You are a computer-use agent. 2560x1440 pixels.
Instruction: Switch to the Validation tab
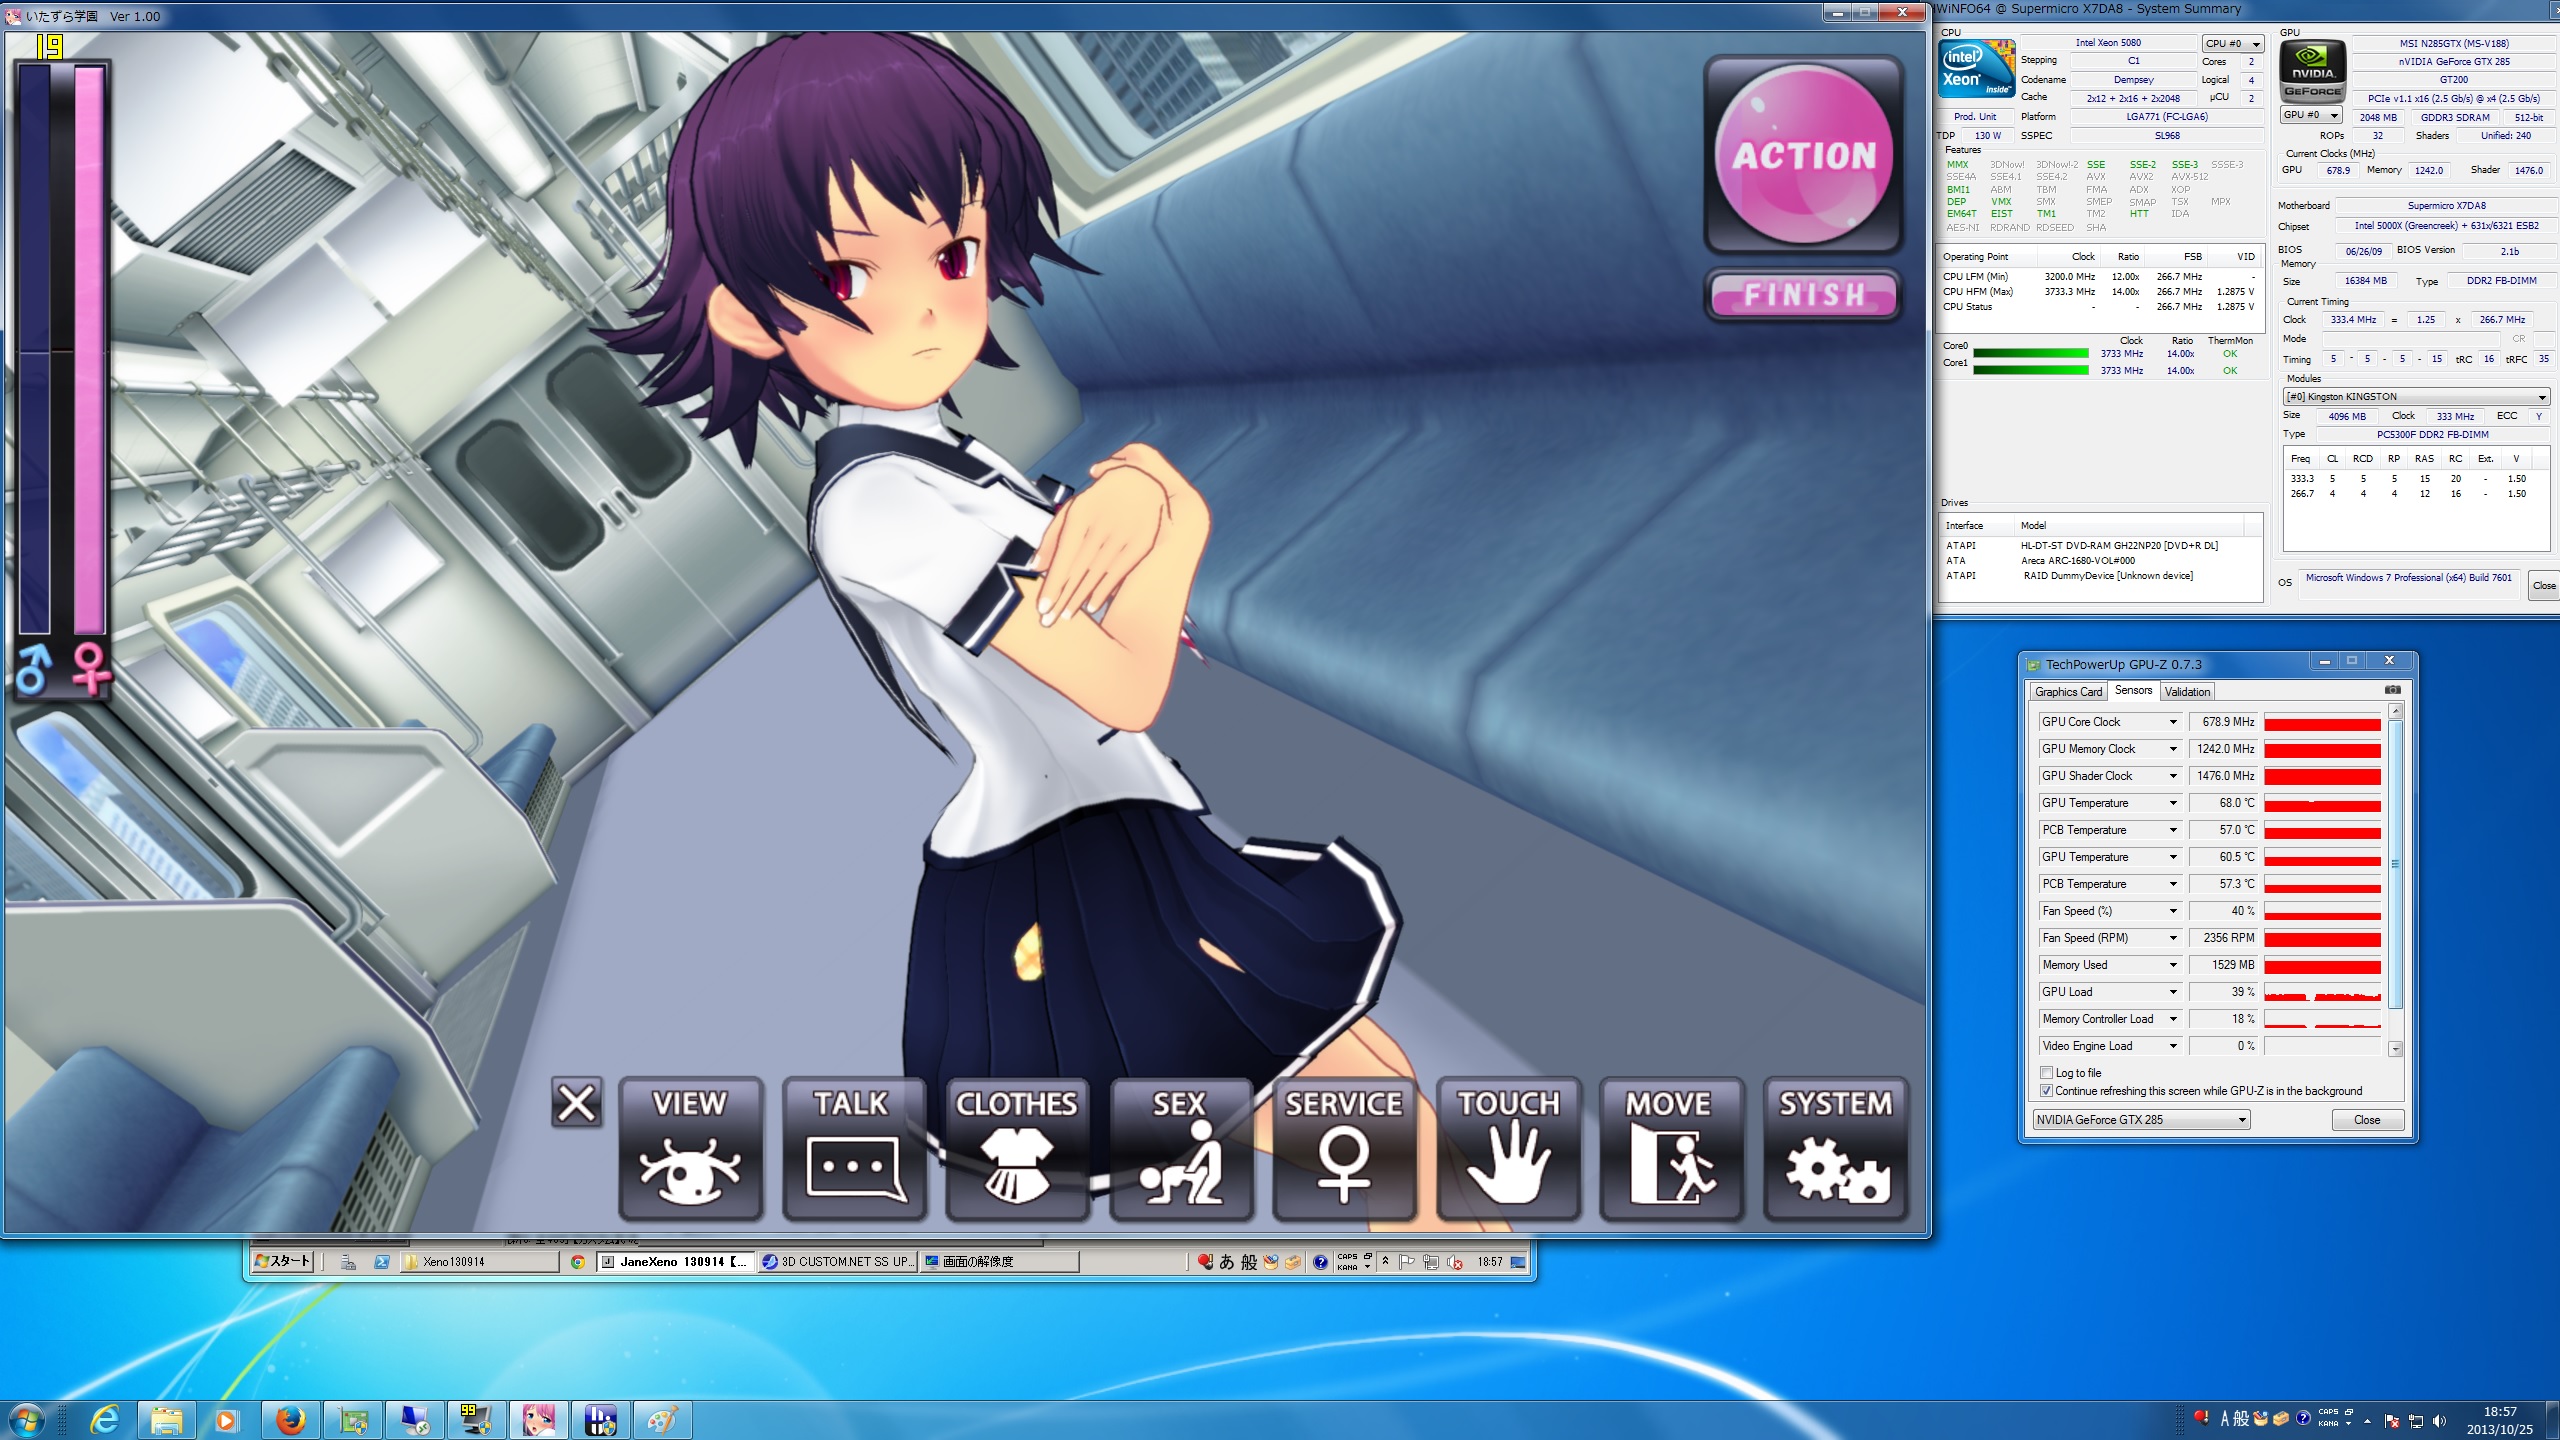coord(2186,692)
